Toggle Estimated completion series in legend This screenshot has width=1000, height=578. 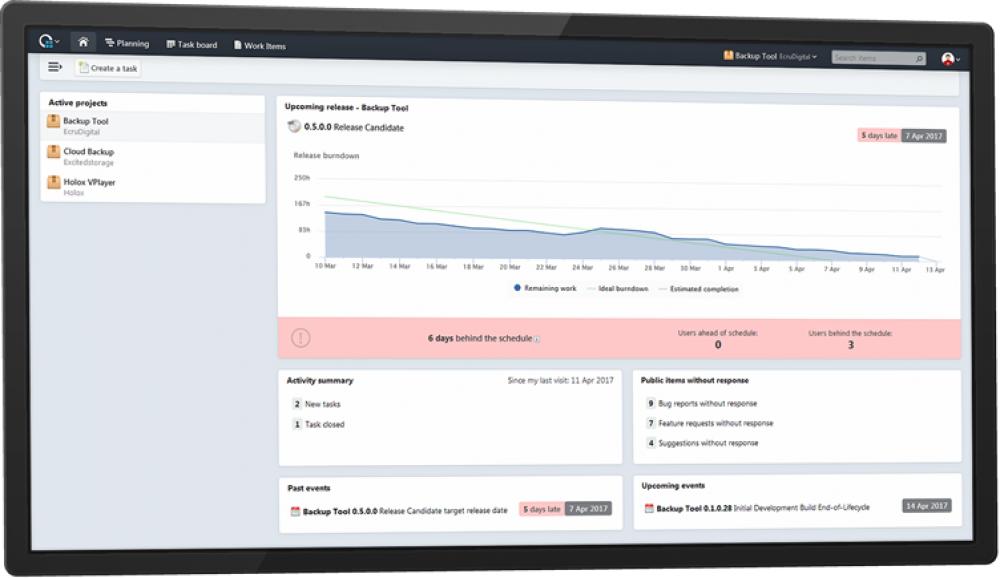[x=698, y=289]
